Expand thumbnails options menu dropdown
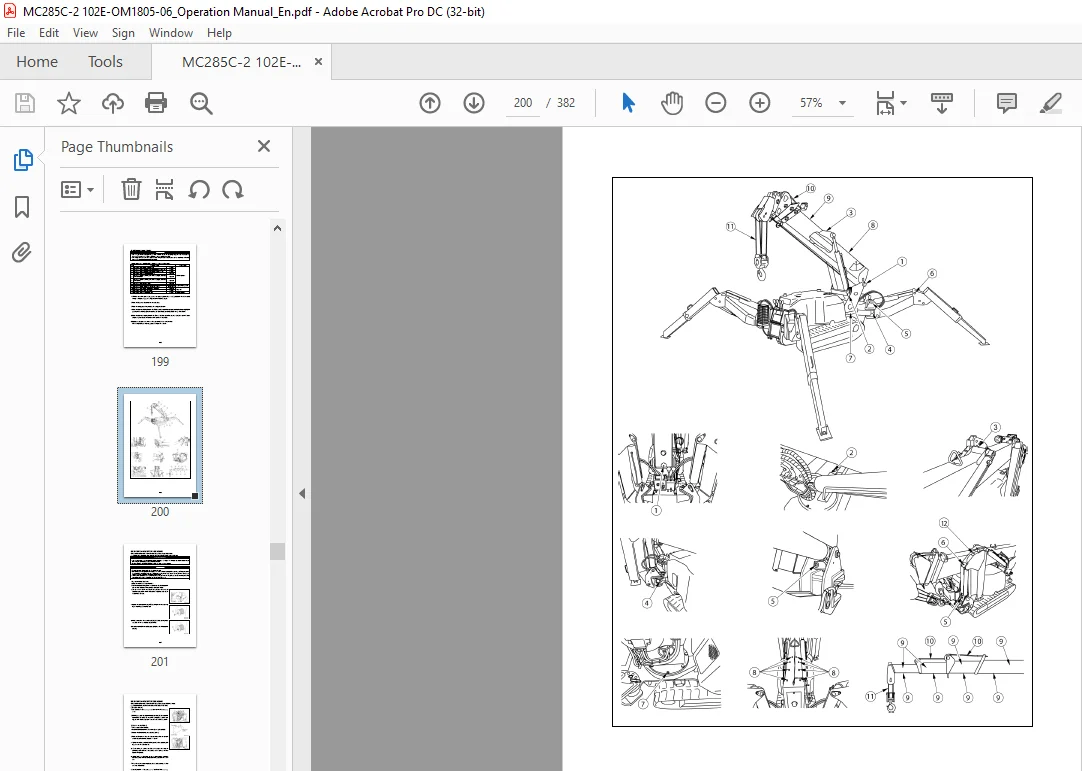The image size is (1082, 771). click(x=77, y=189)
